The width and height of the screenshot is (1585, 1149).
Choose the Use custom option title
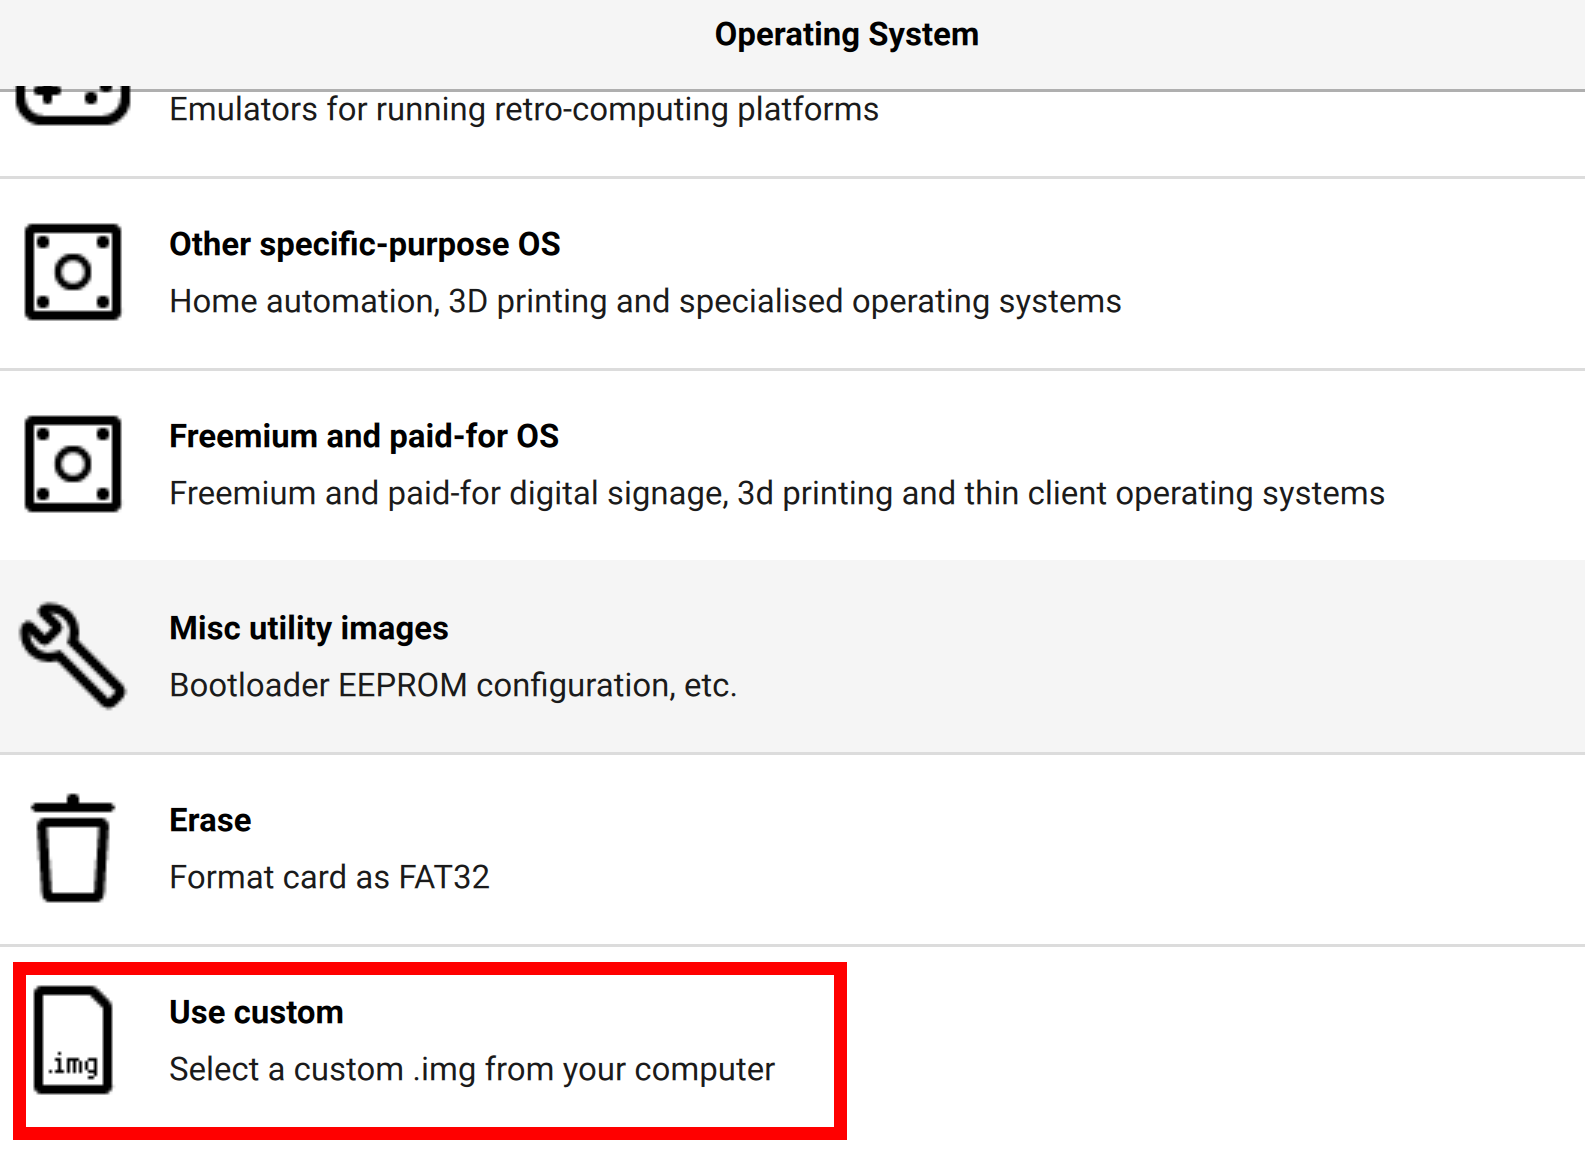click(x=256, y=1012)
